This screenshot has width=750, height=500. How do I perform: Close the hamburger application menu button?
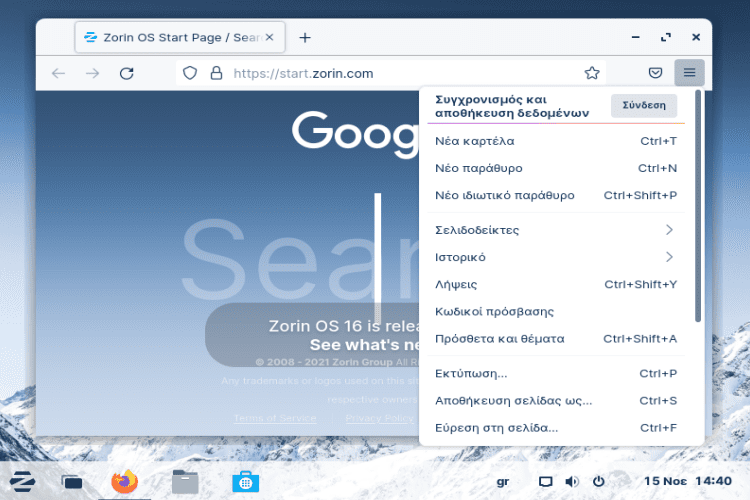tap(689, 73)
